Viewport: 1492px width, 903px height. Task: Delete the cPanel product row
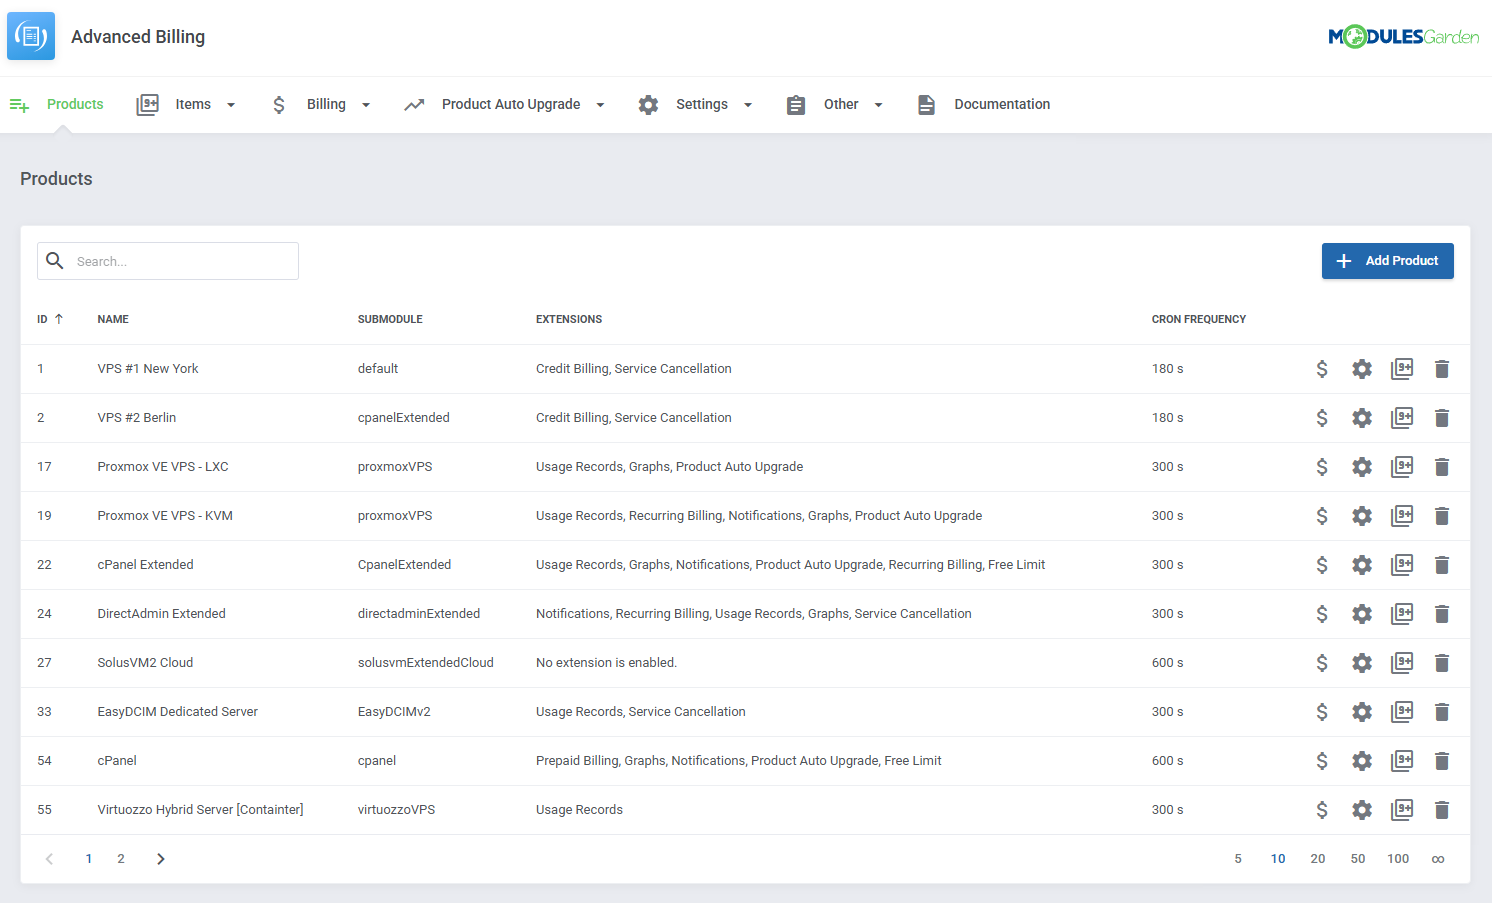pos(1442,760)
